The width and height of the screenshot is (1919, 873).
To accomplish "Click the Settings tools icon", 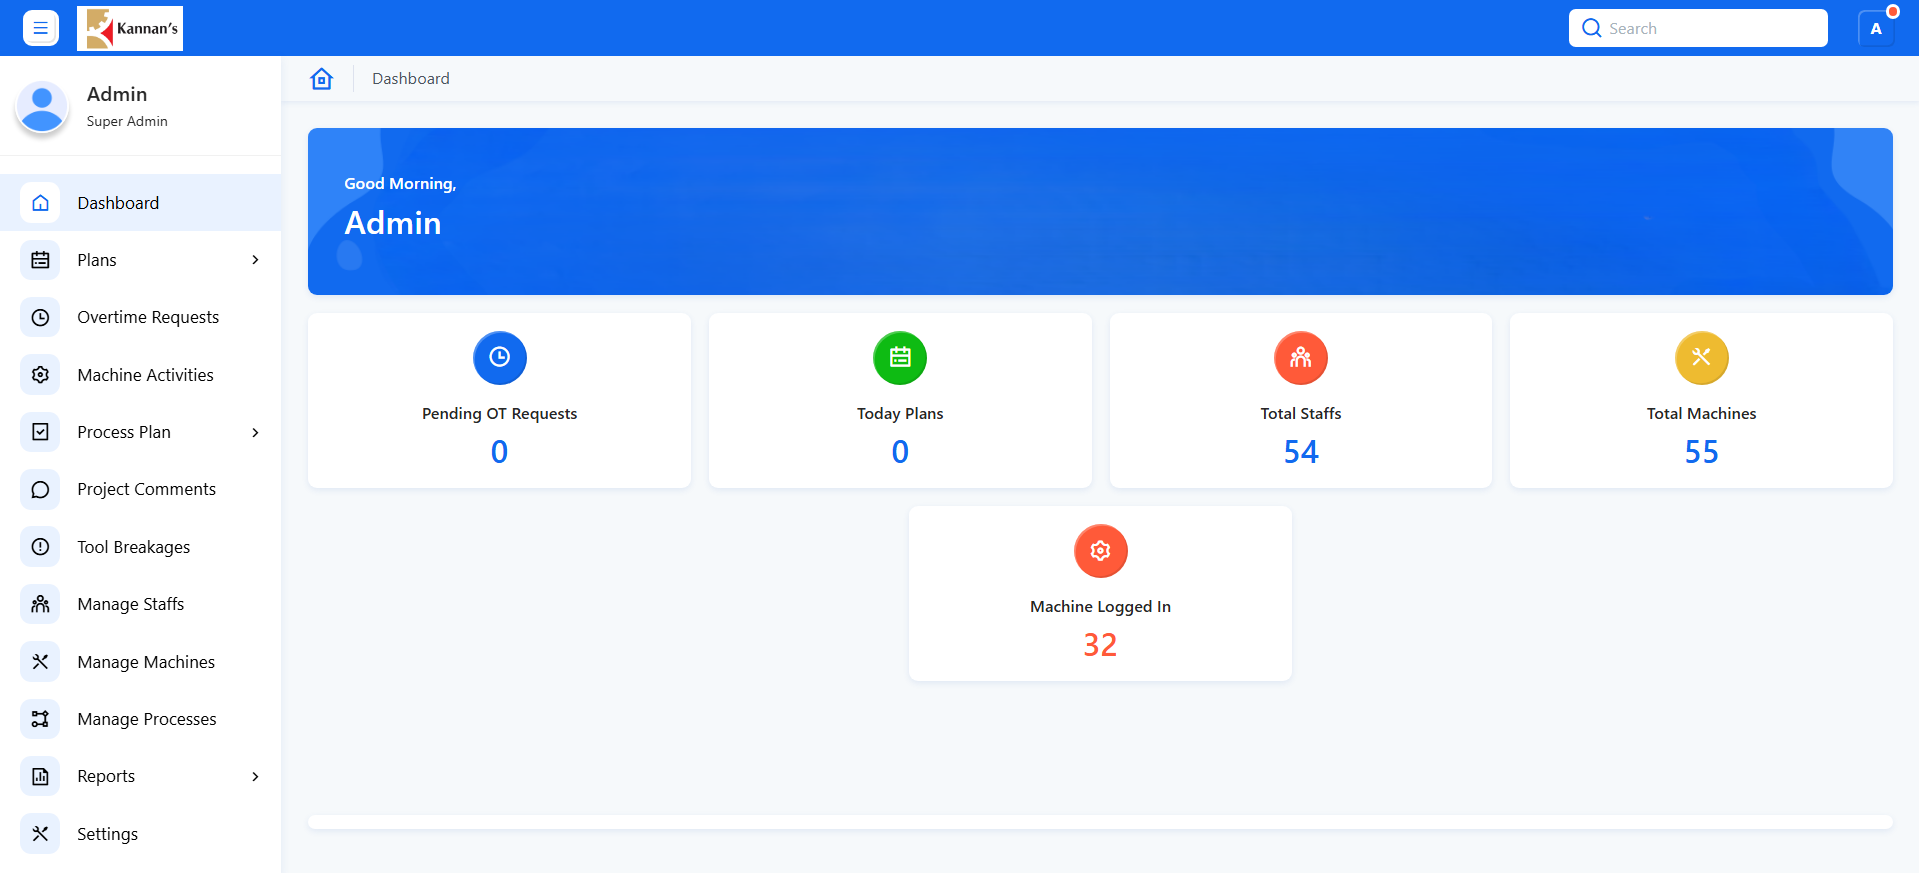I will pos(40,834).
